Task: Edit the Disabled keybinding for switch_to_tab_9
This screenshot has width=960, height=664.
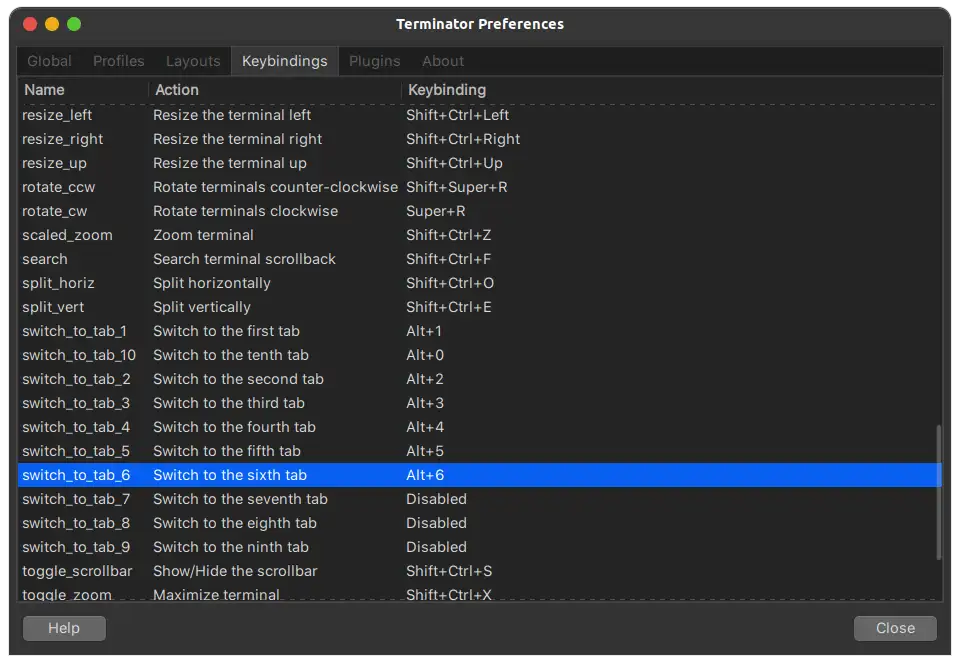Action: pyautogui.click(x=436, y=547)
